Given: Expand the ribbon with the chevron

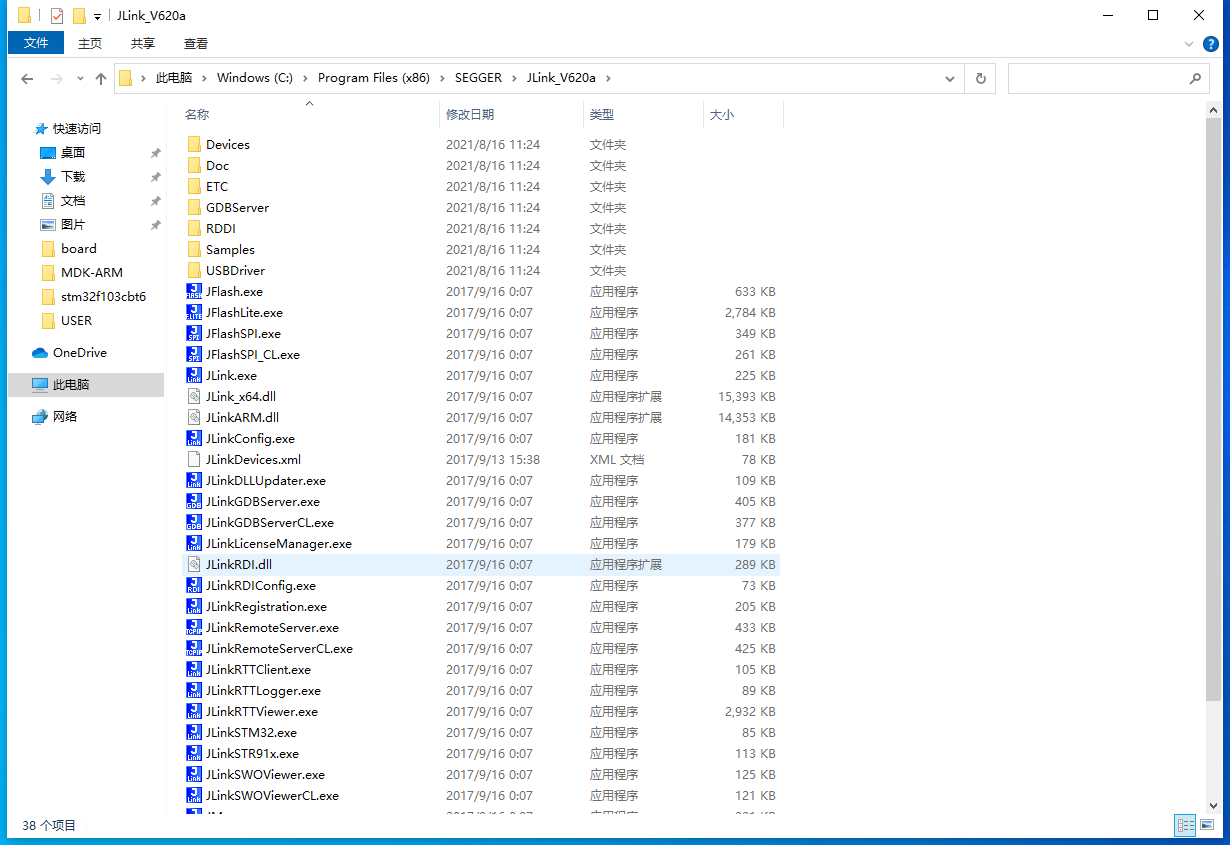Looking at the screenshot, I should point(1188,44).
